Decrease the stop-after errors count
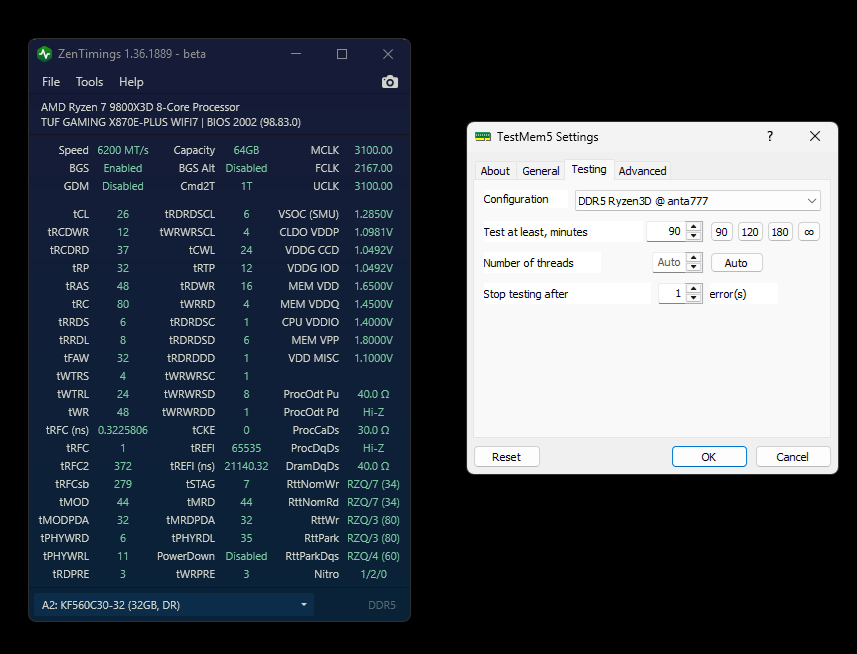Image resolution: width=857 pixels, height=654 pixels. click(x=694, y=298)
